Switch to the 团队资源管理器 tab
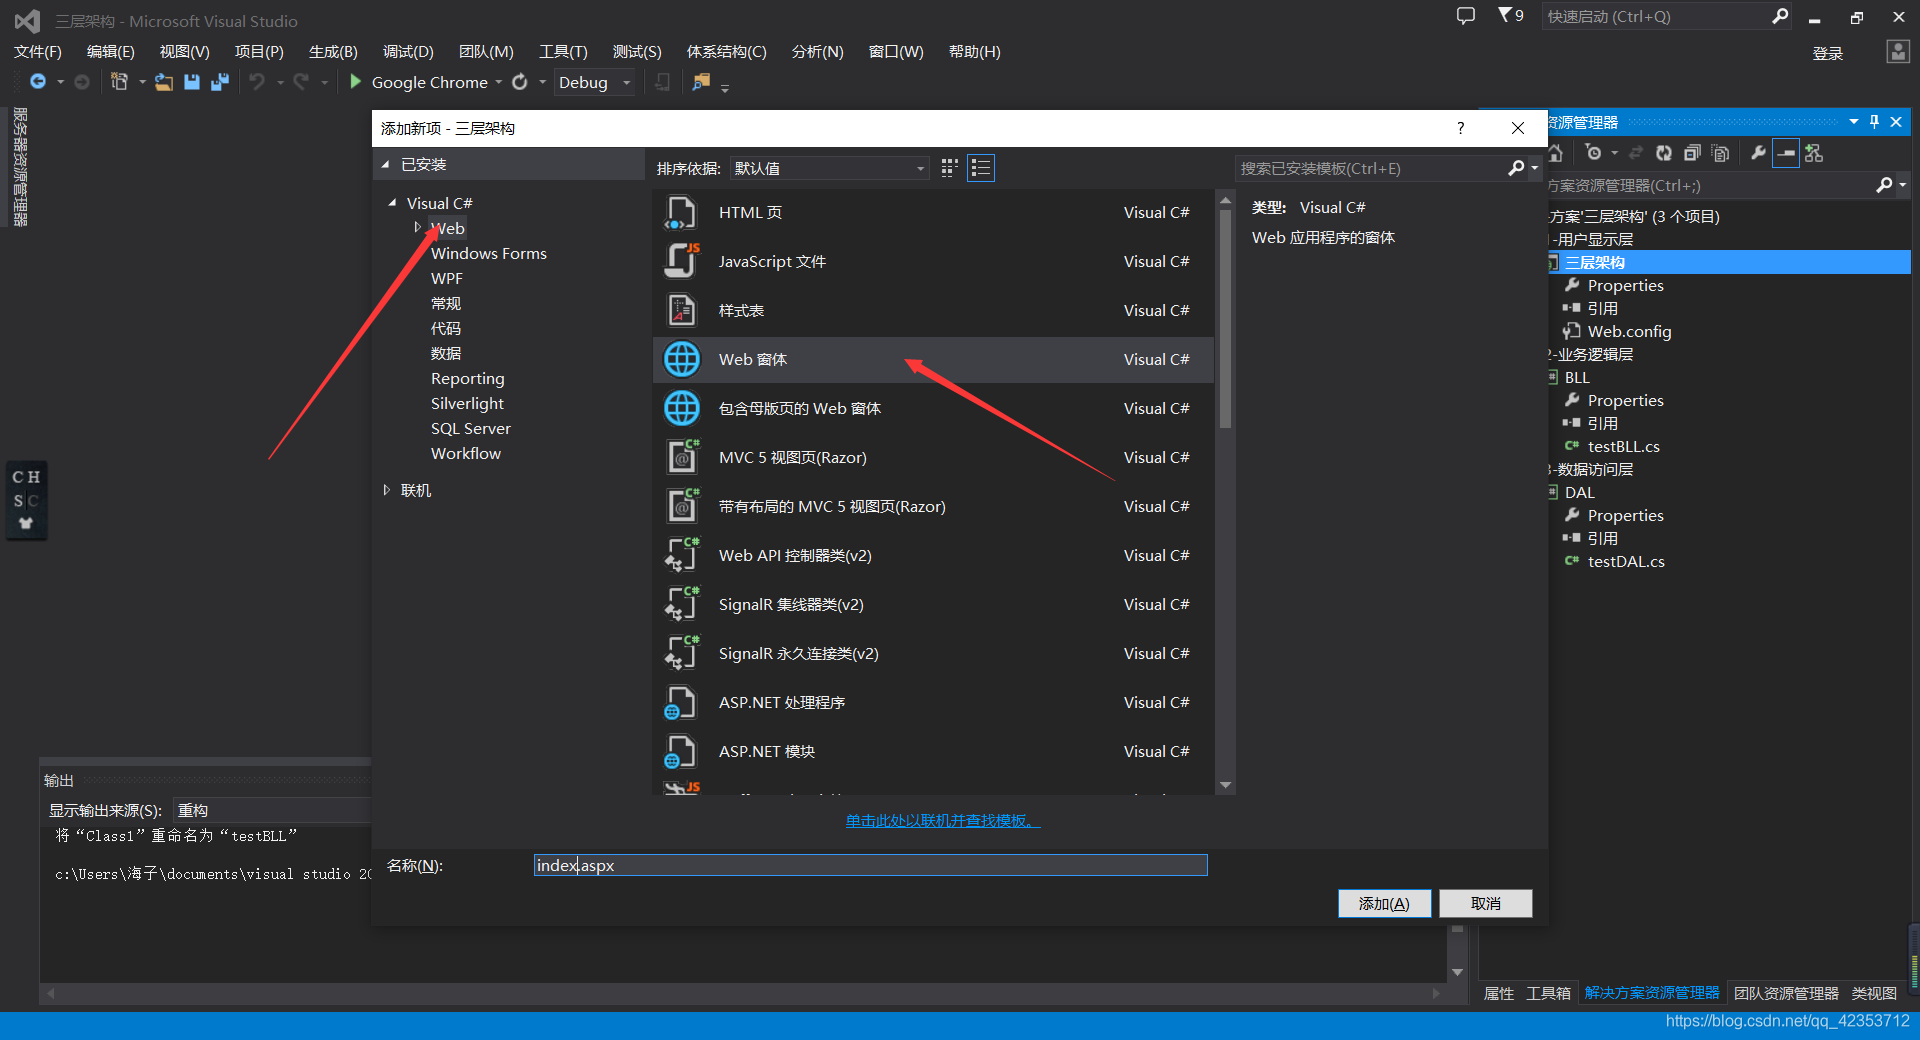Screen dimensions: 1920x1040 click(1786, 993)
